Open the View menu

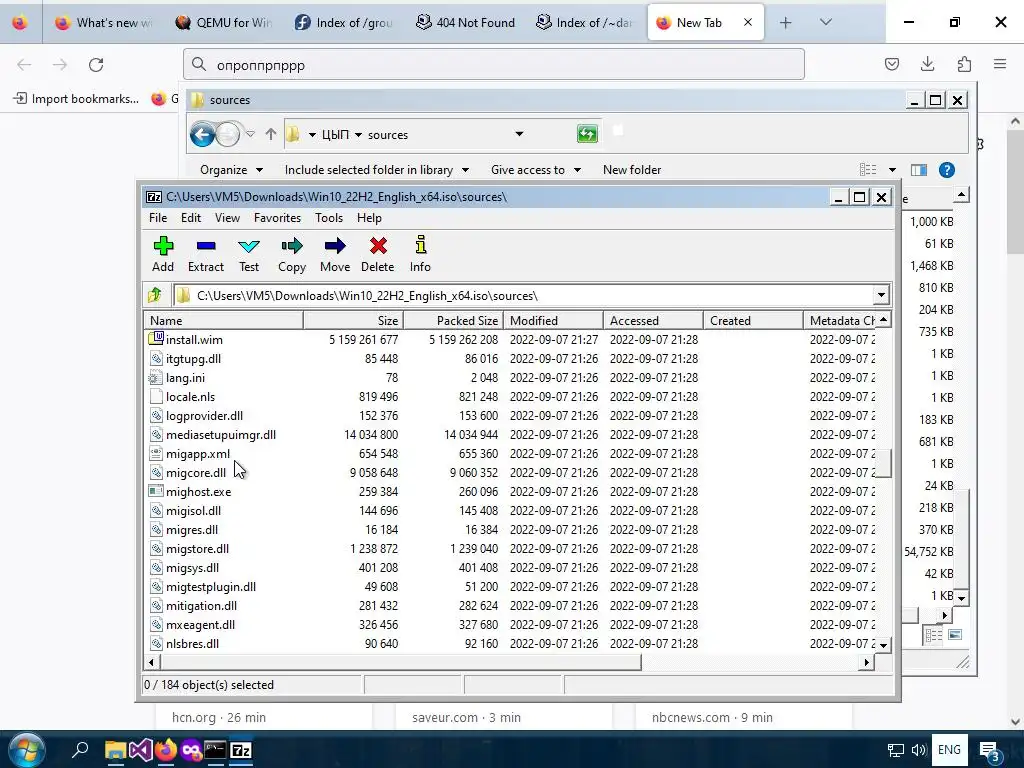[x=227, y=217]
